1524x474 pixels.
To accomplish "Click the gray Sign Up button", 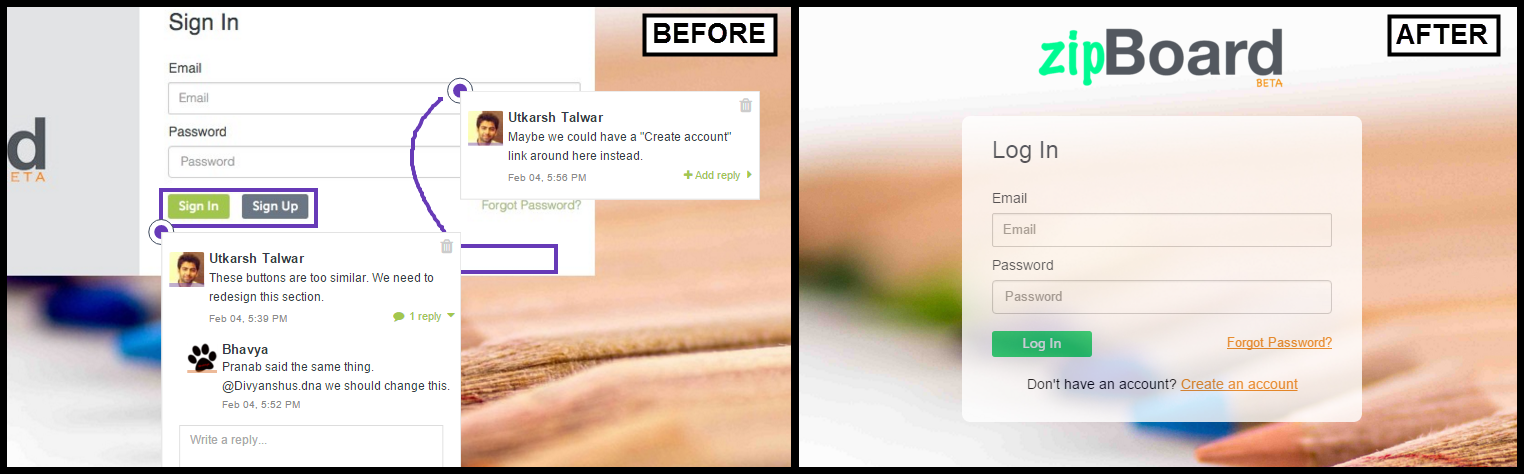I will click(275, 206).
